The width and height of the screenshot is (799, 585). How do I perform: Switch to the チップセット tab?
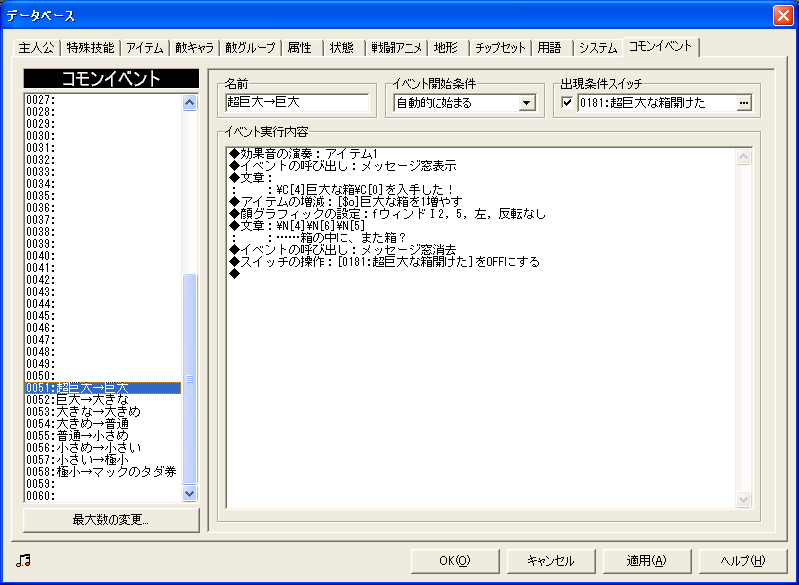500,48
